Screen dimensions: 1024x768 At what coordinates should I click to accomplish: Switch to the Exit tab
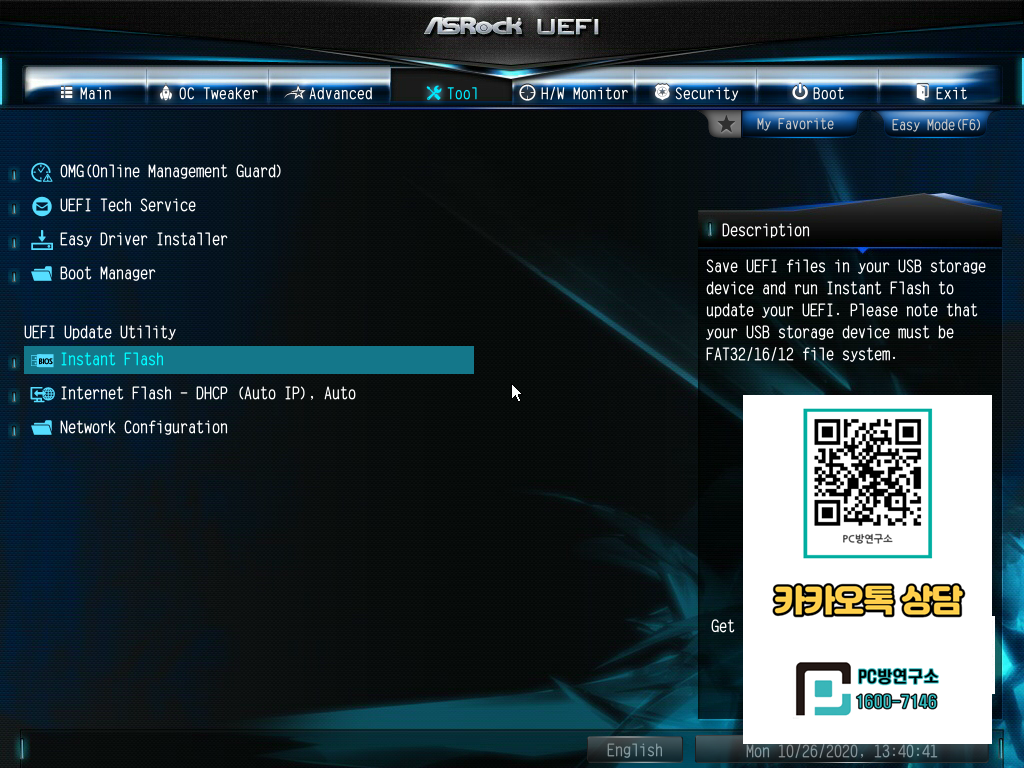pos(940,93)
